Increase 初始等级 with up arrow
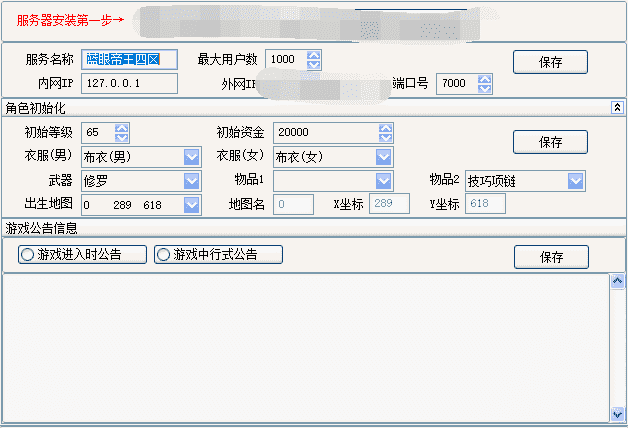Viewport: 628px width, 428px height. coord(122,128)
